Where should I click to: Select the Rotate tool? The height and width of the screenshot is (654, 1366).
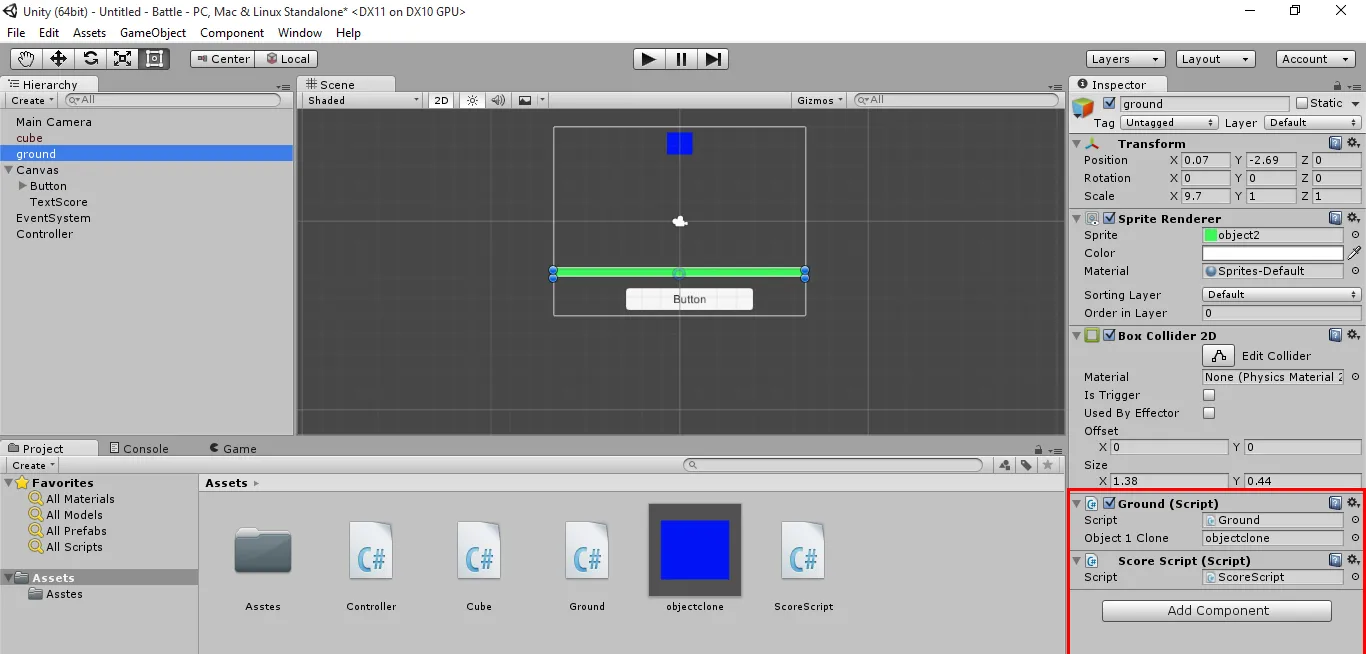click(x=90, y=59)
